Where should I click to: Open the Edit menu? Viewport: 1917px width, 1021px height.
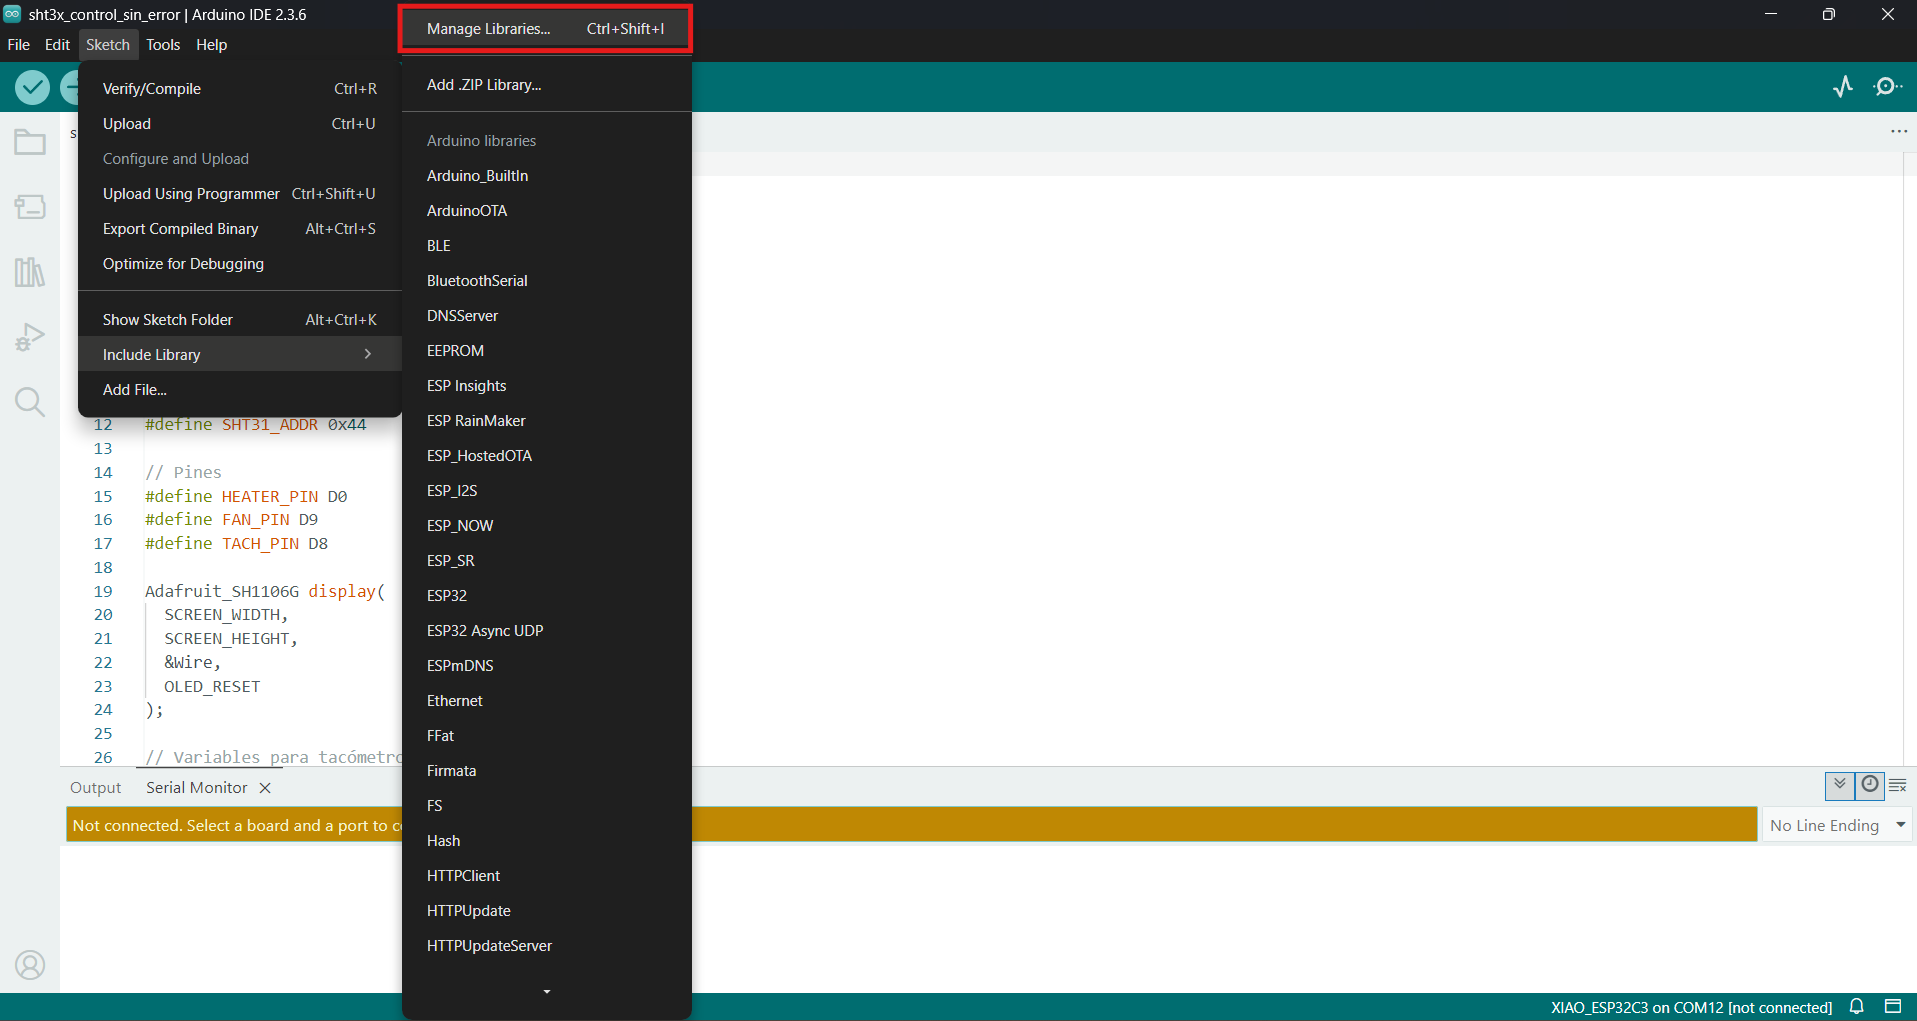click(x=57, y=45)
